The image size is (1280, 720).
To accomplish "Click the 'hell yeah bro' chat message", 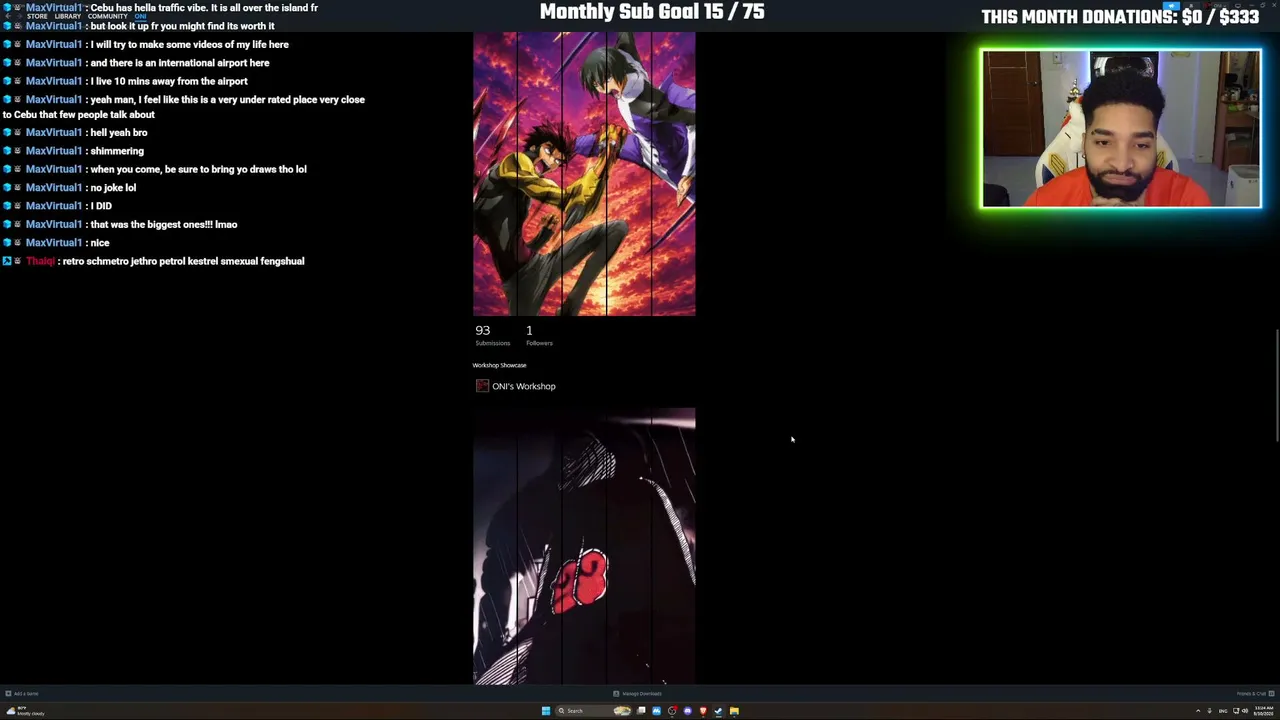I will click(118, 133).
